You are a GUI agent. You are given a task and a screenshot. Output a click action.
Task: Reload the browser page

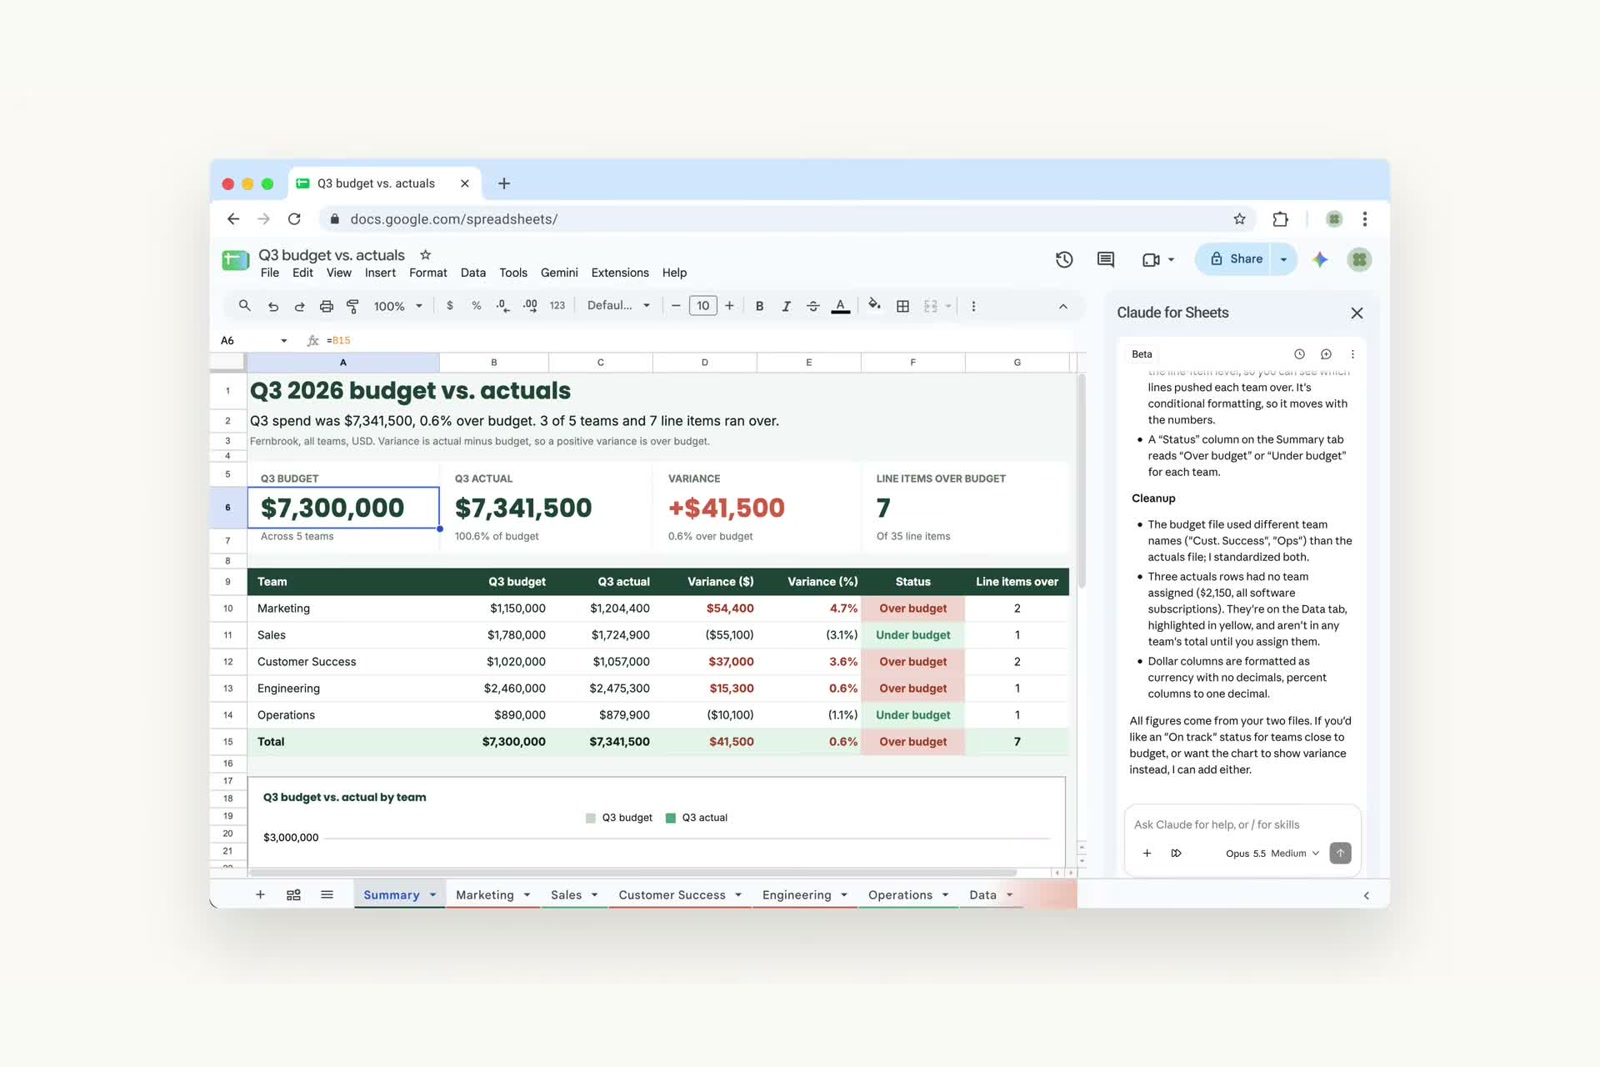[x=294, y=219]
